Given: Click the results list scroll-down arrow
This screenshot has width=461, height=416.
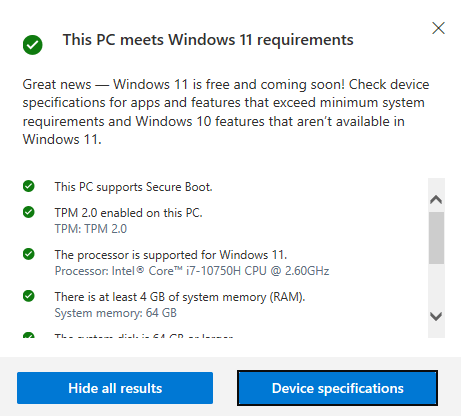Looking at the screenshot, I should [436, 316].
